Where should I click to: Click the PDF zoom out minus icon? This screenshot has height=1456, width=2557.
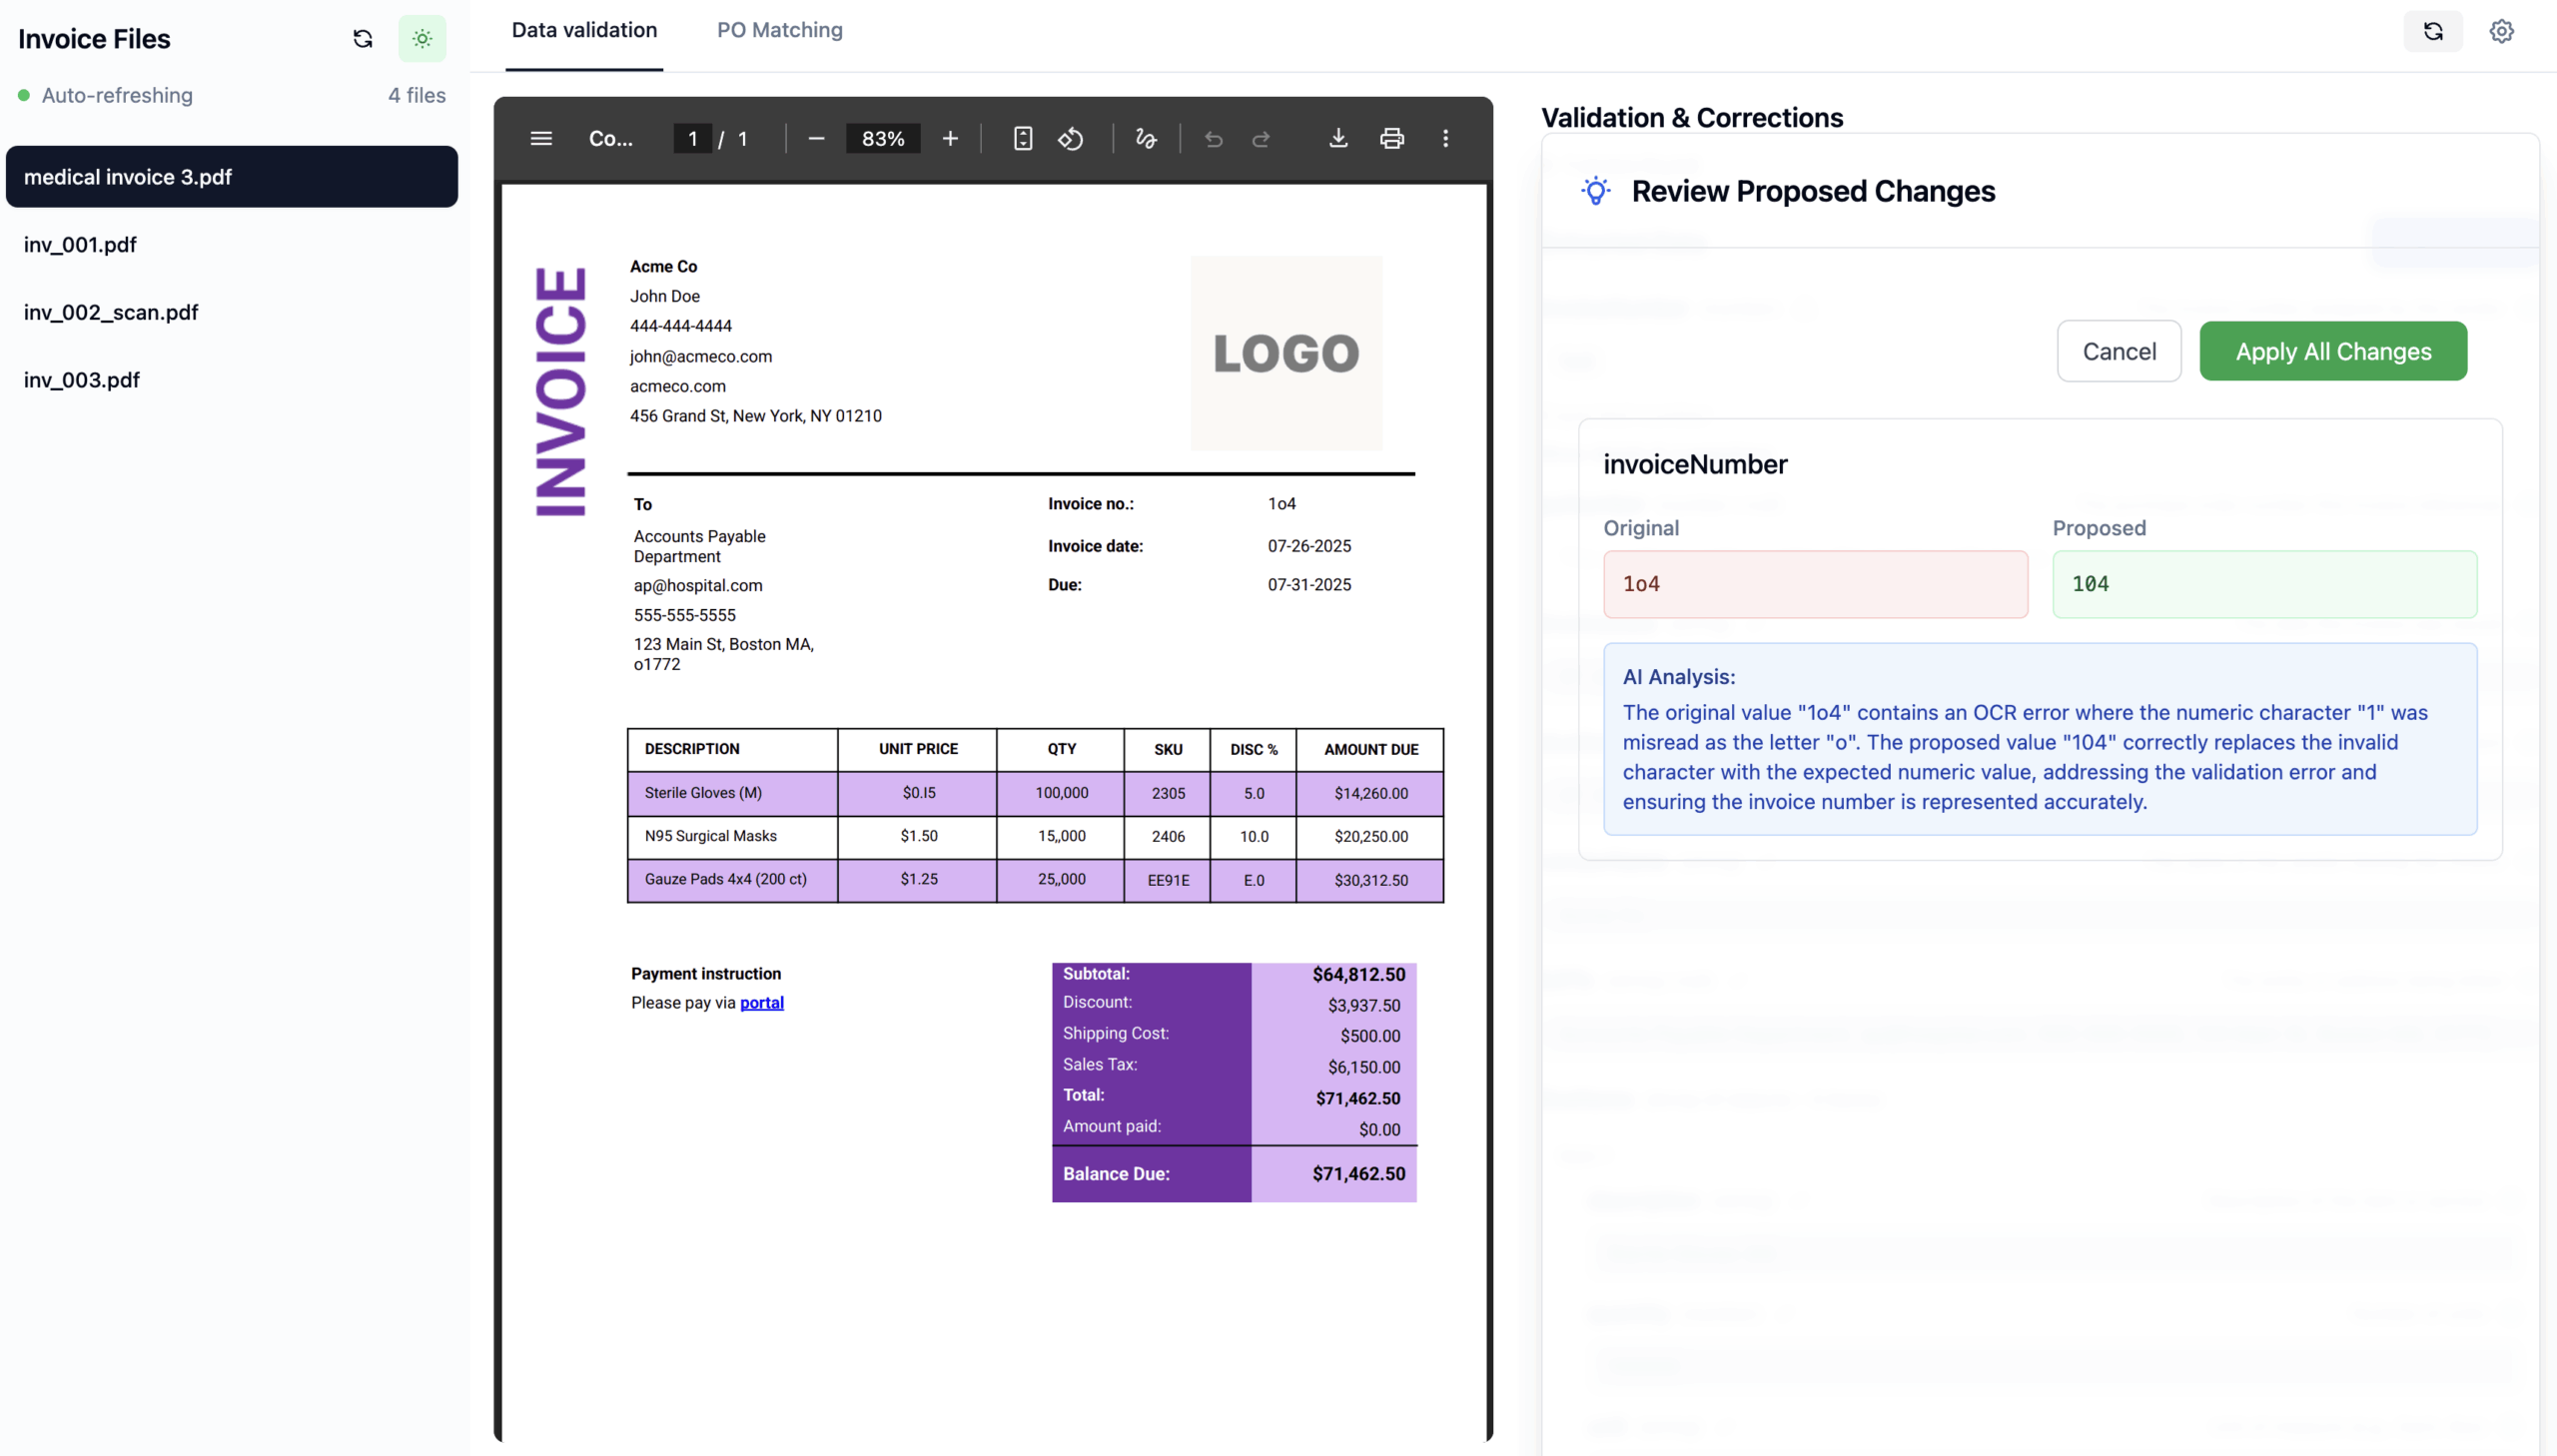(816, 139)
